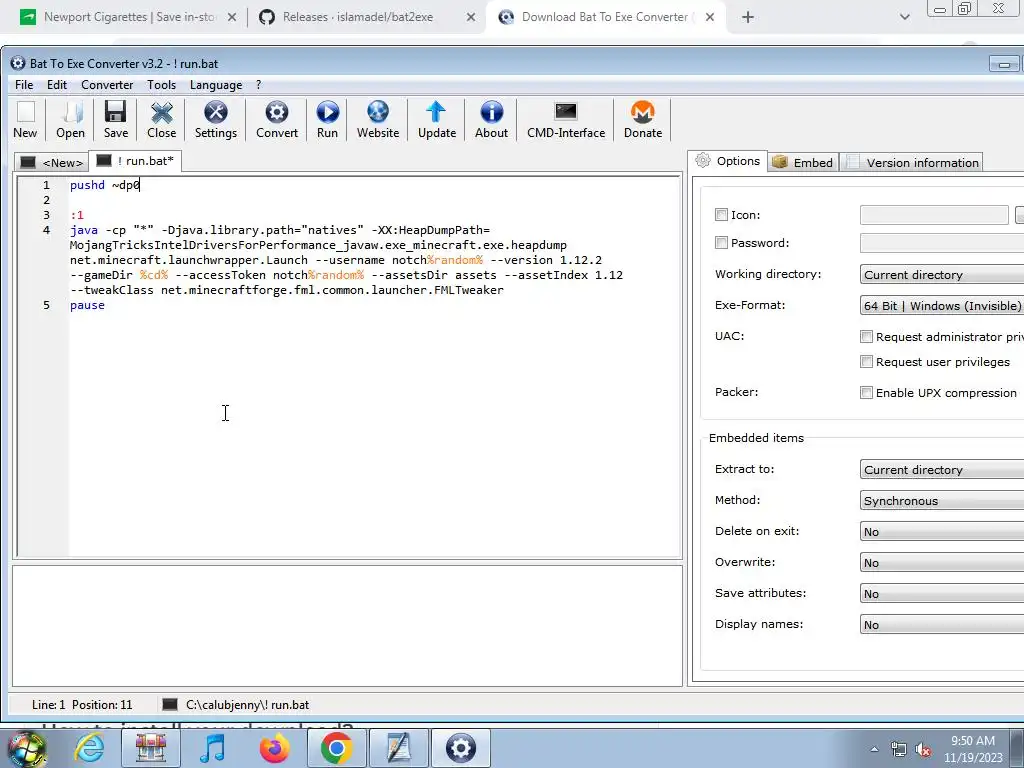1024x768 pixels.
Task: Open Display names dropdown
Action: 942,624
